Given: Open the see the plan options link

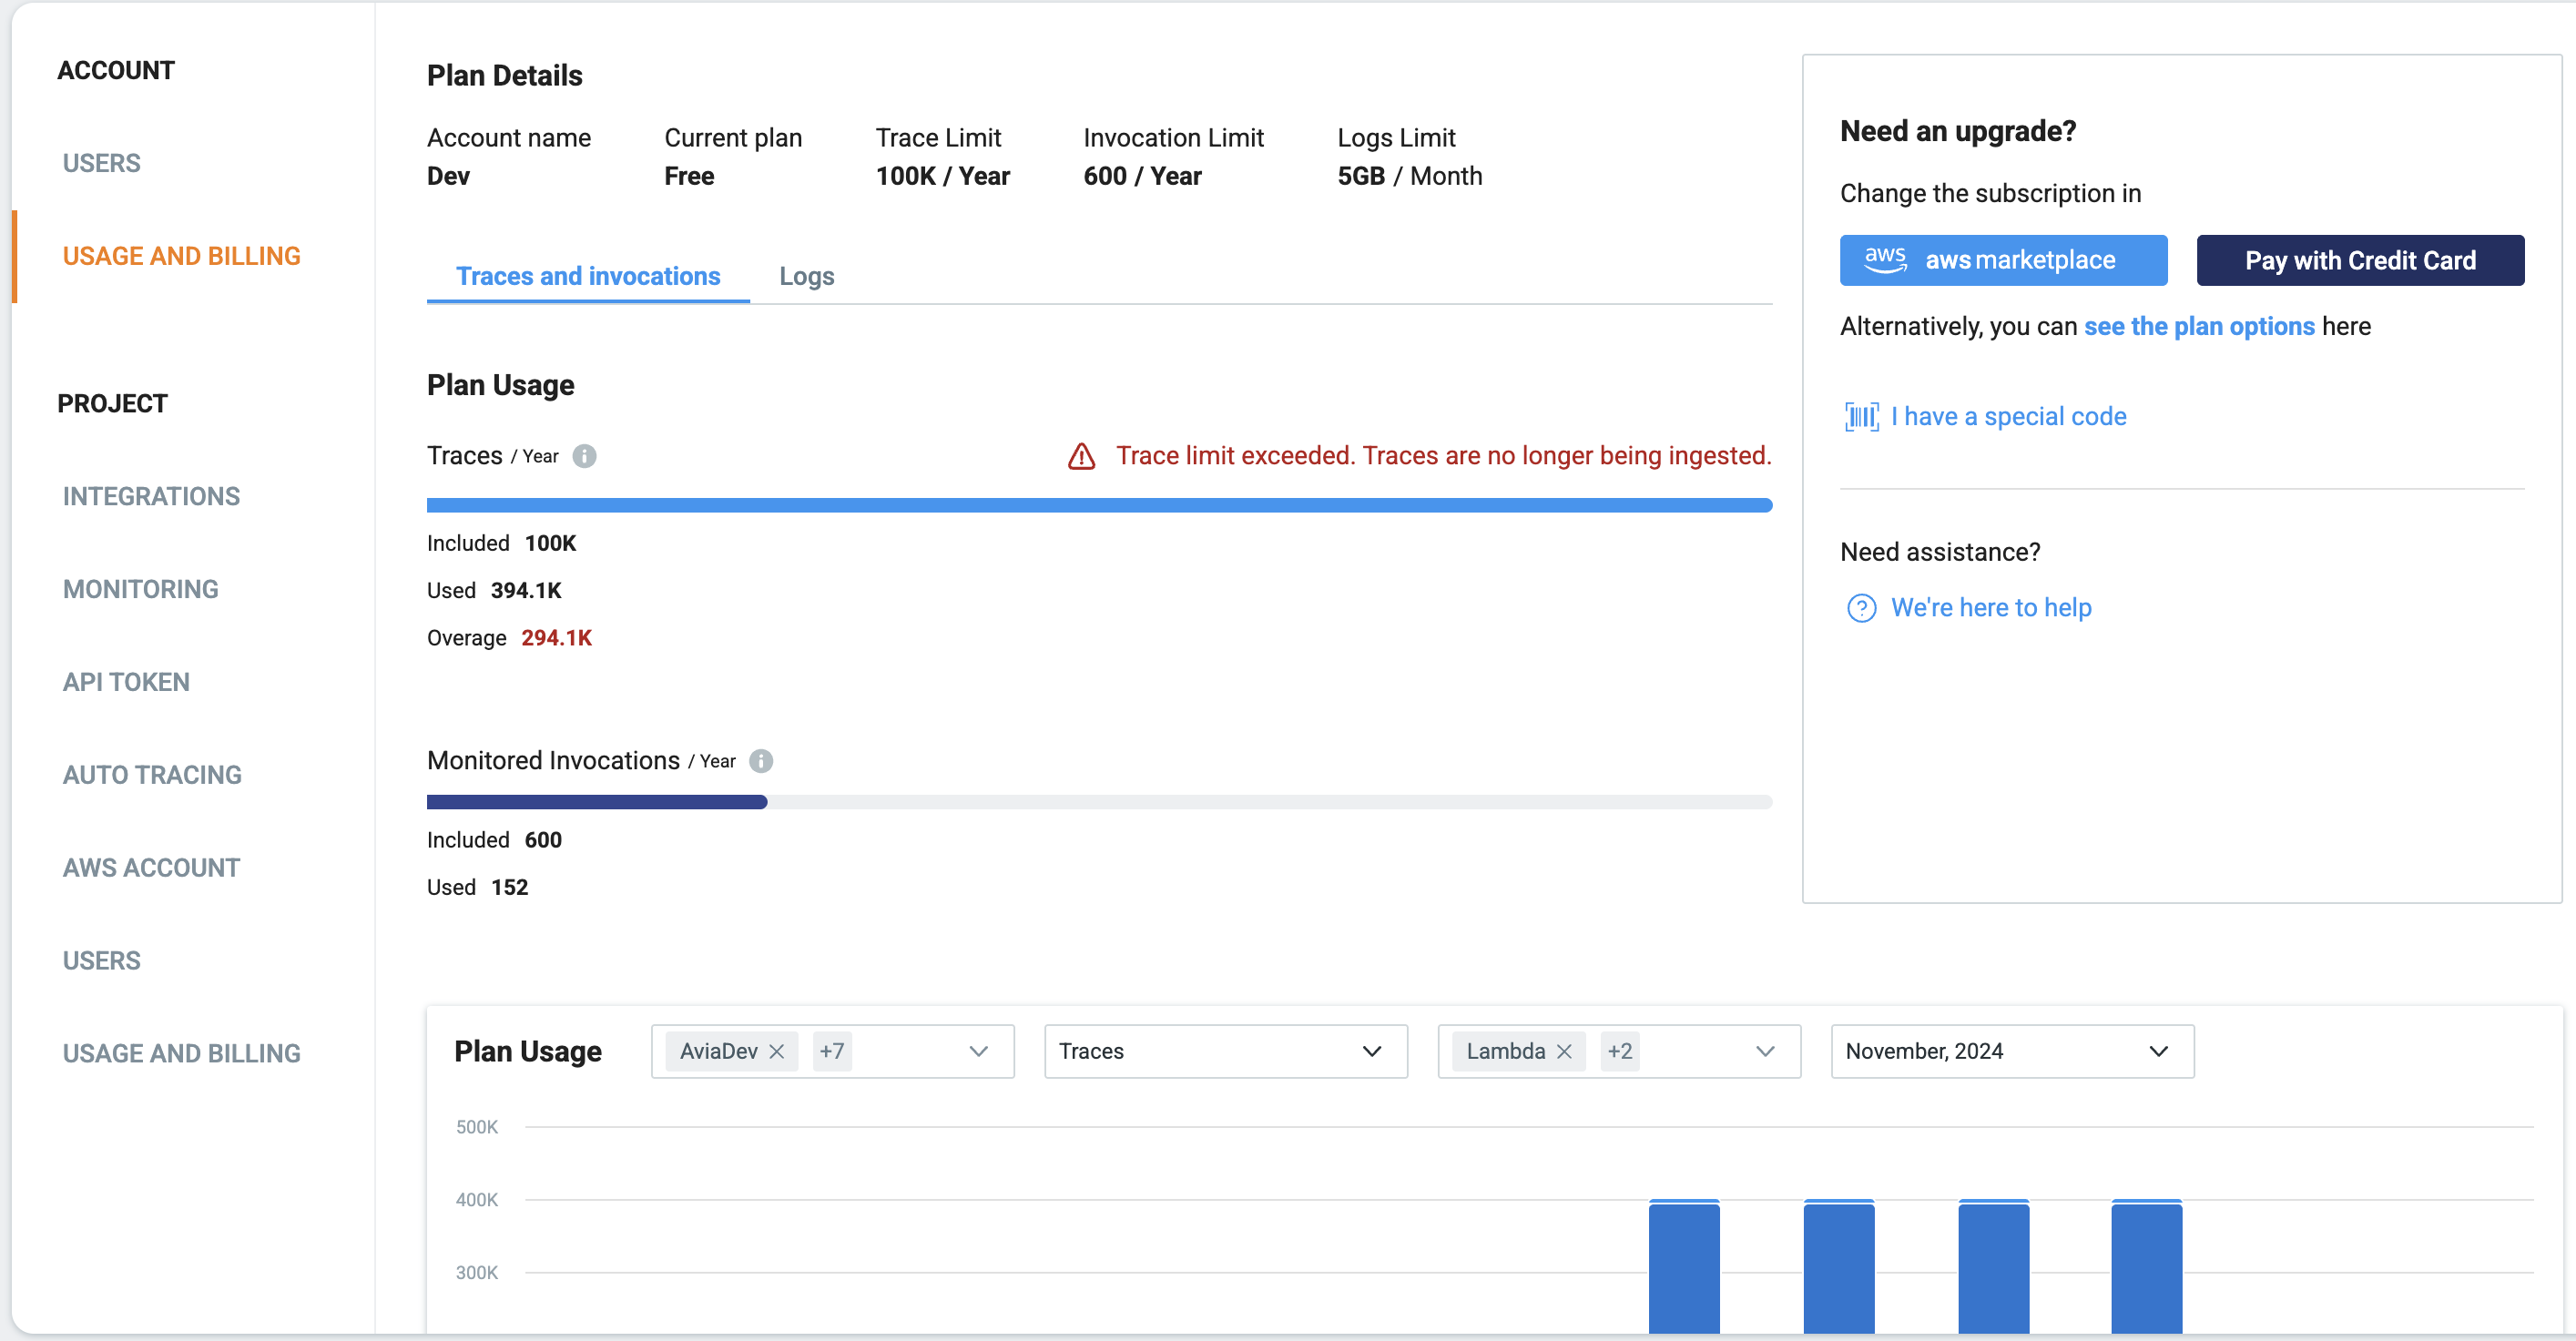Looking at the screenshot, I should 2198,326.
